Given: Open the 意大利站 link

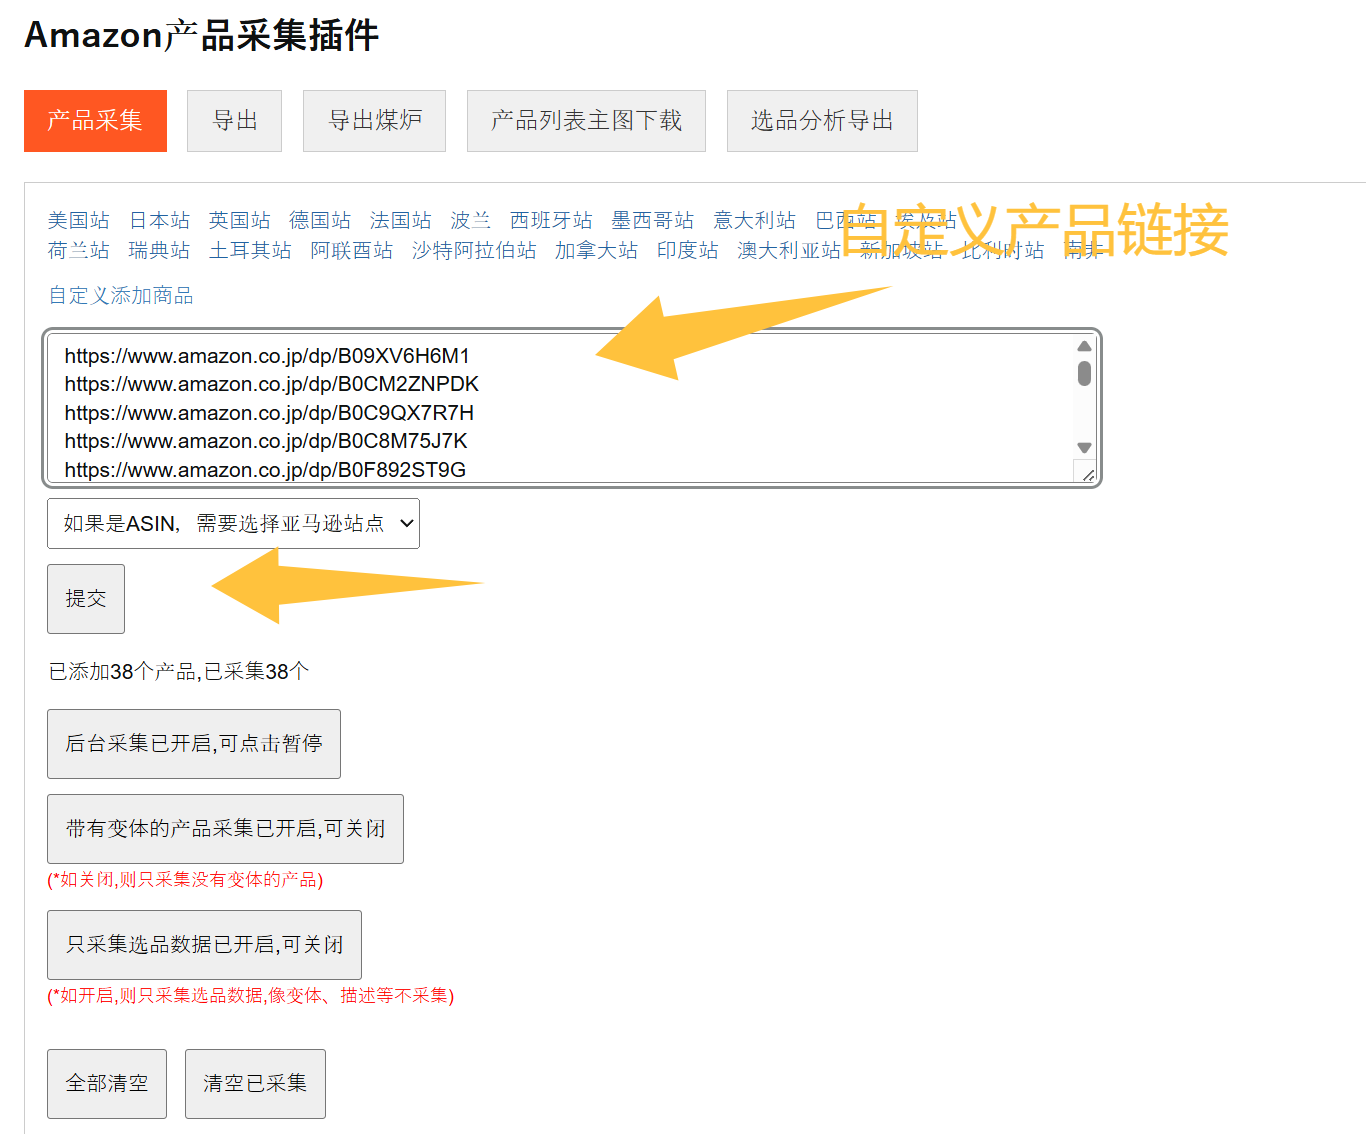Looking at the screenshot, I should coord(755,220).
